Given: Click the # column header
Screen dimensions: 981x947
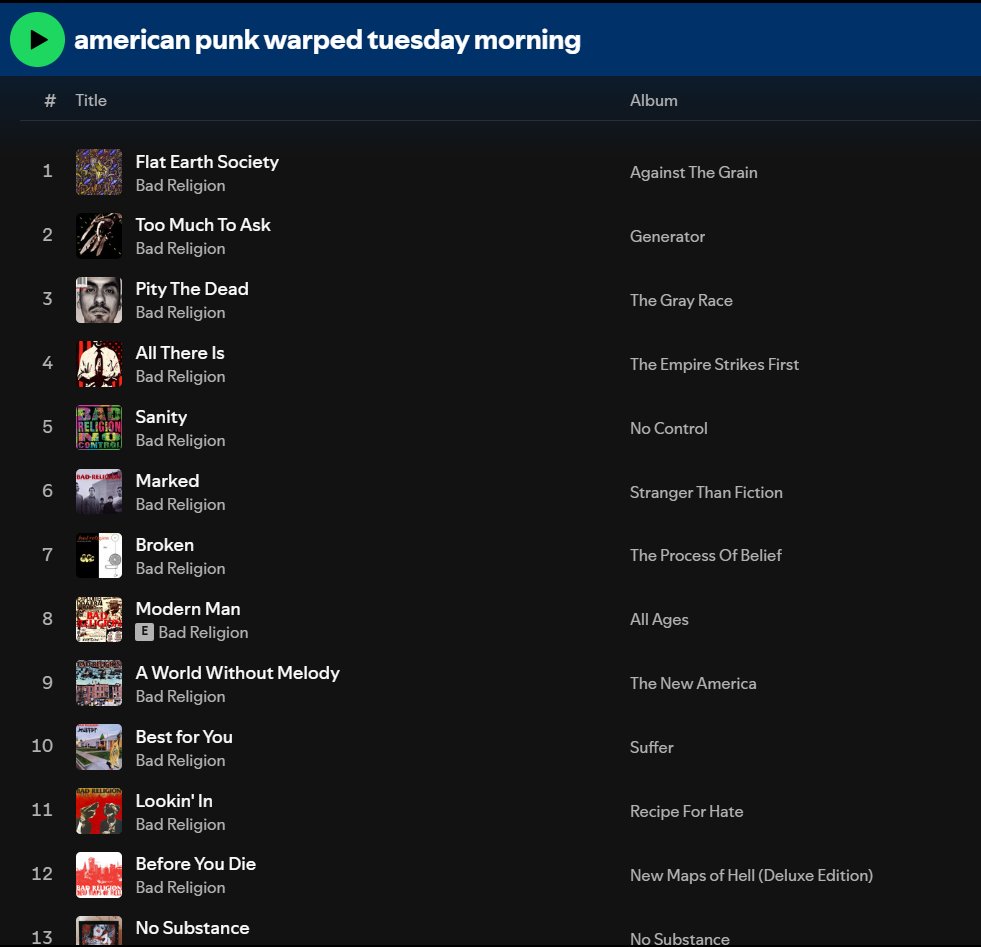Looking at the screenshot, I should (50, 101).
